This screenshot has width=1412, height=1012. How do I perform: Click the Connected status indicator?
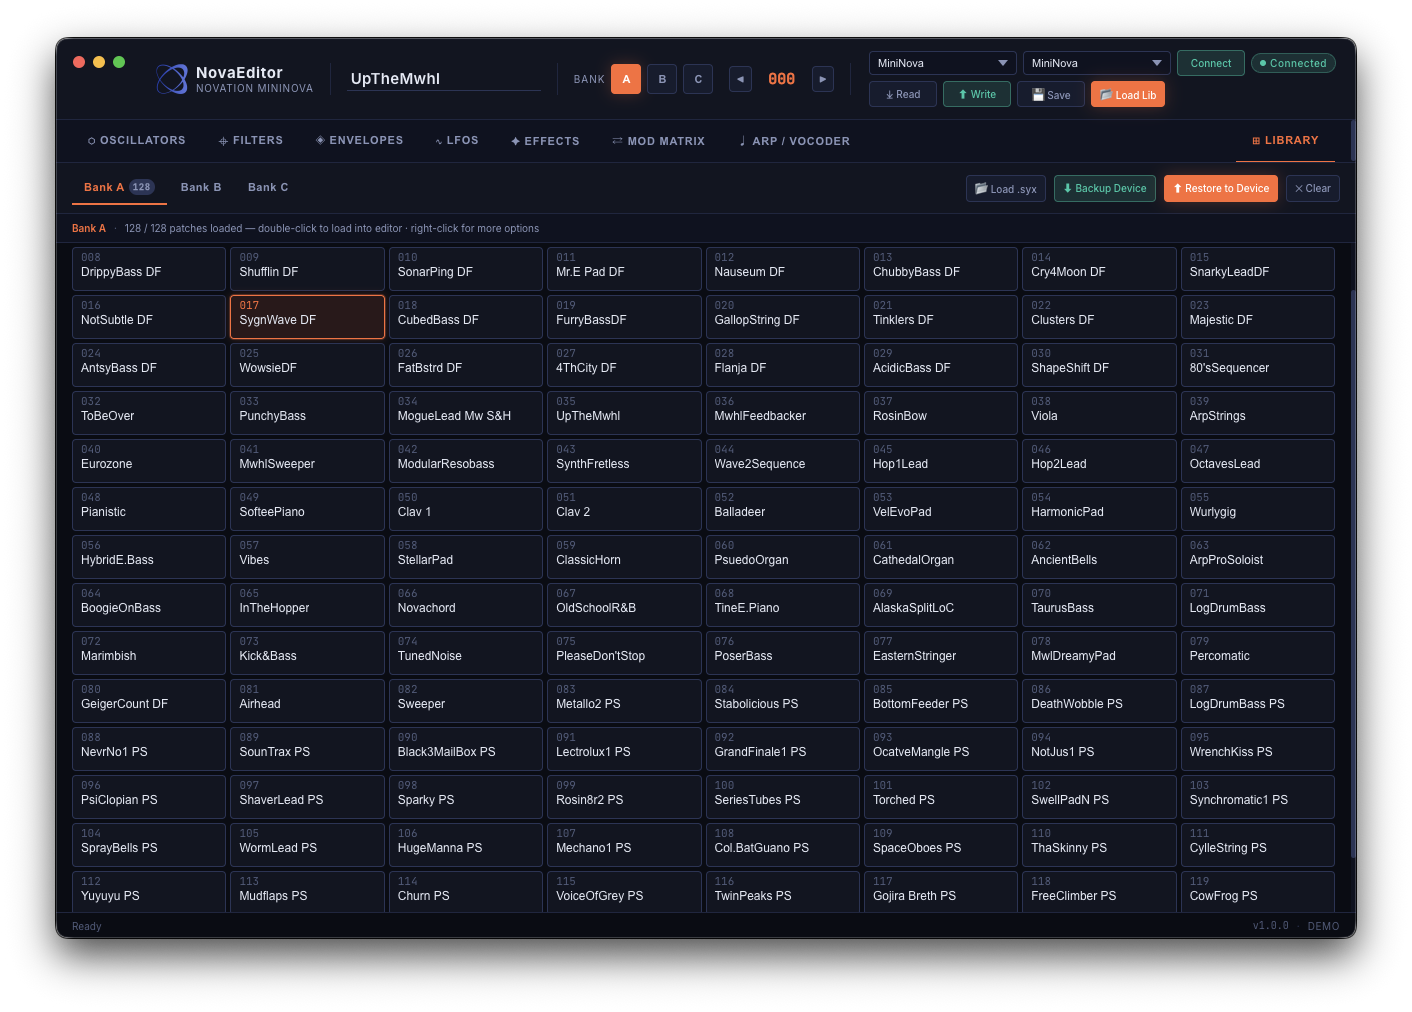[x=1293, y=63]
